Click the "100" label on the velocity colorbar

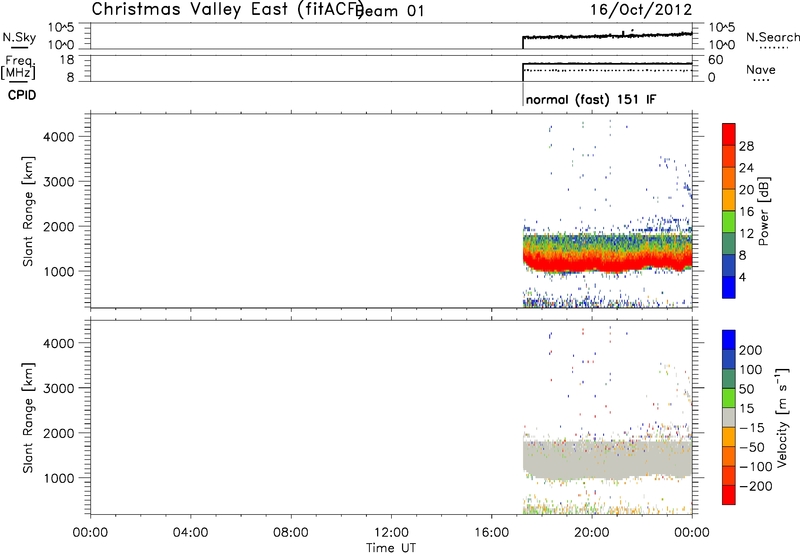[x=751, y=370]
